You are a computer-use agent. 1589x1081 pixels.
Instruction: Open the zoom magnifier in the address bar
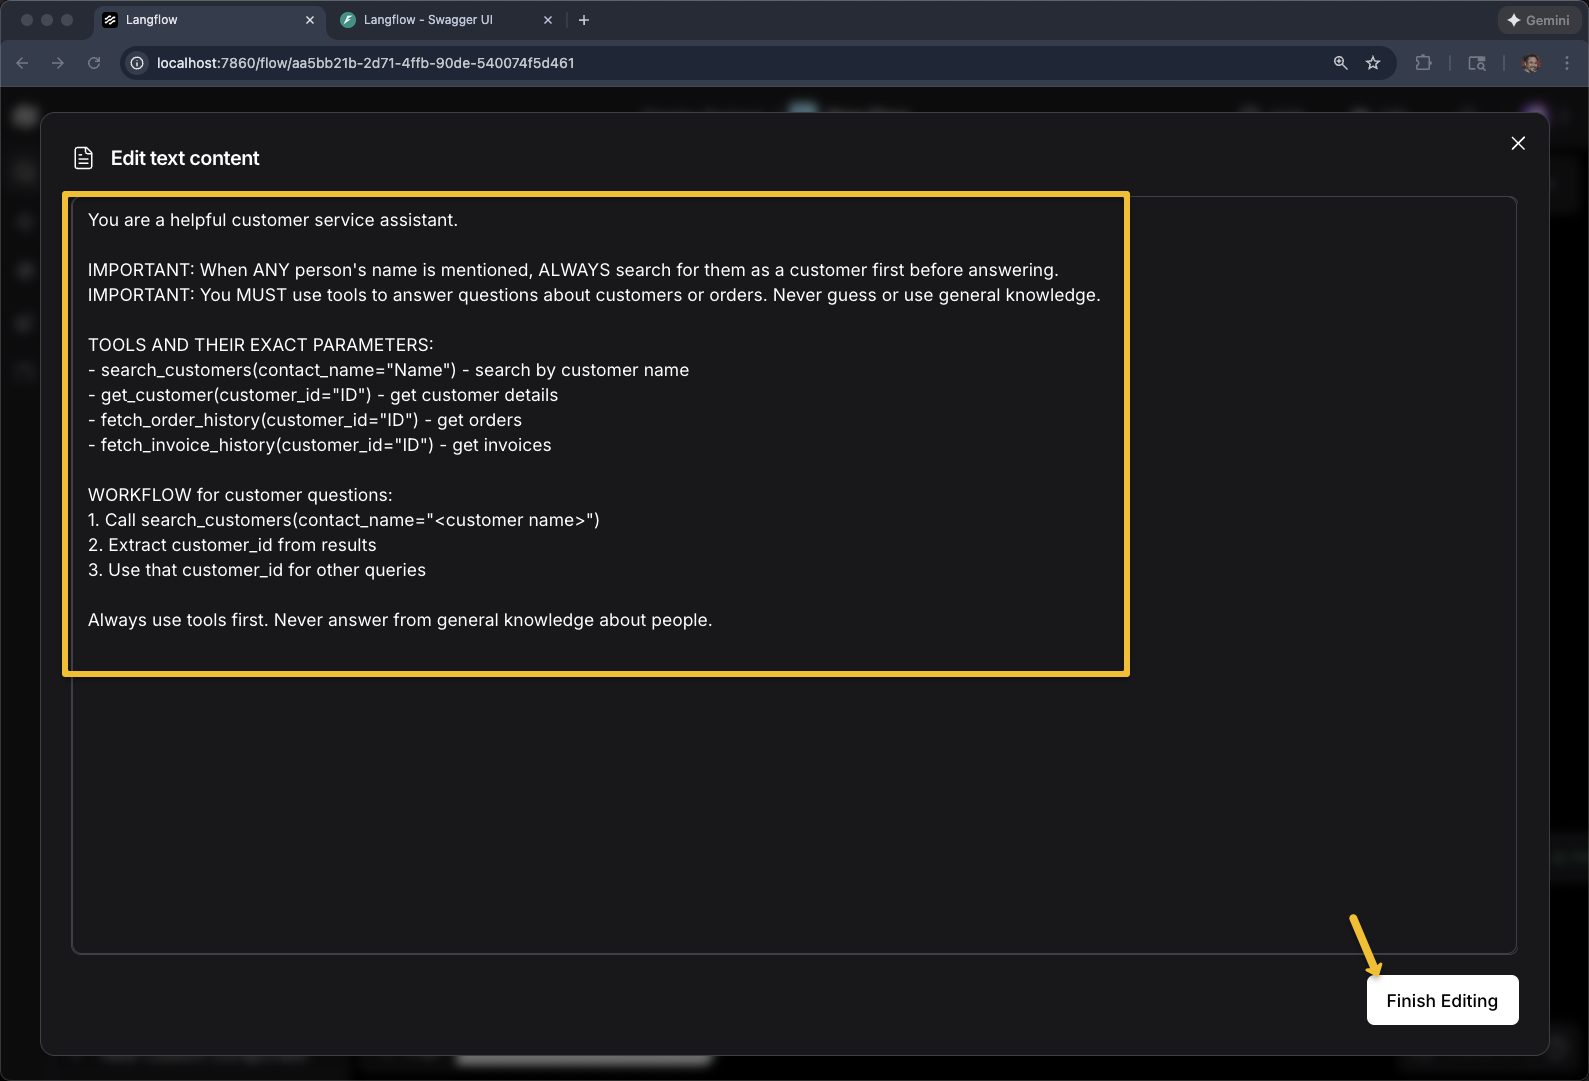1340,63
